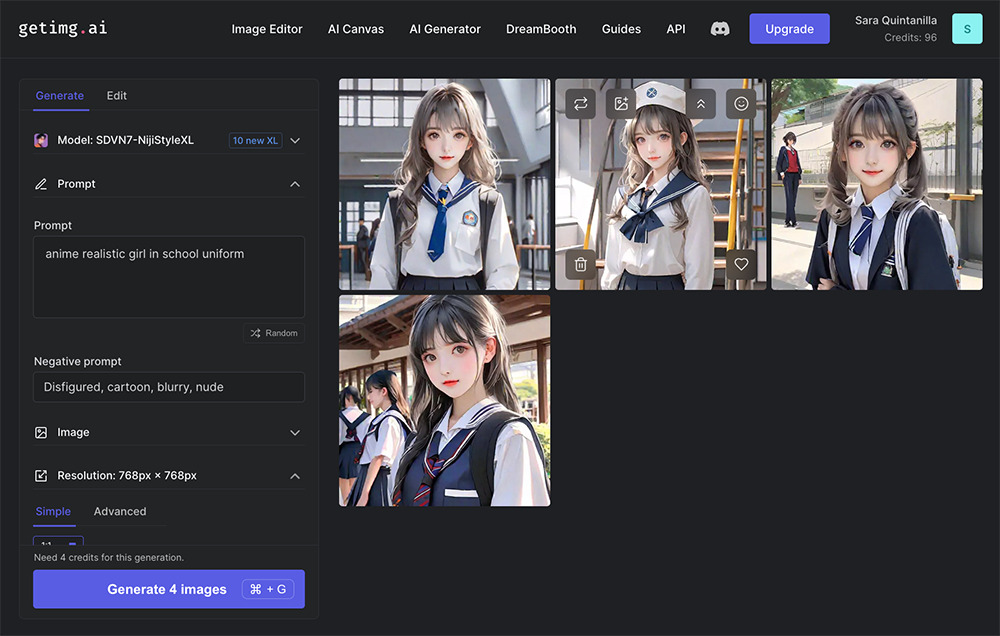
Task: Collapse the Prompt section chevron
Action: point(295,184)
